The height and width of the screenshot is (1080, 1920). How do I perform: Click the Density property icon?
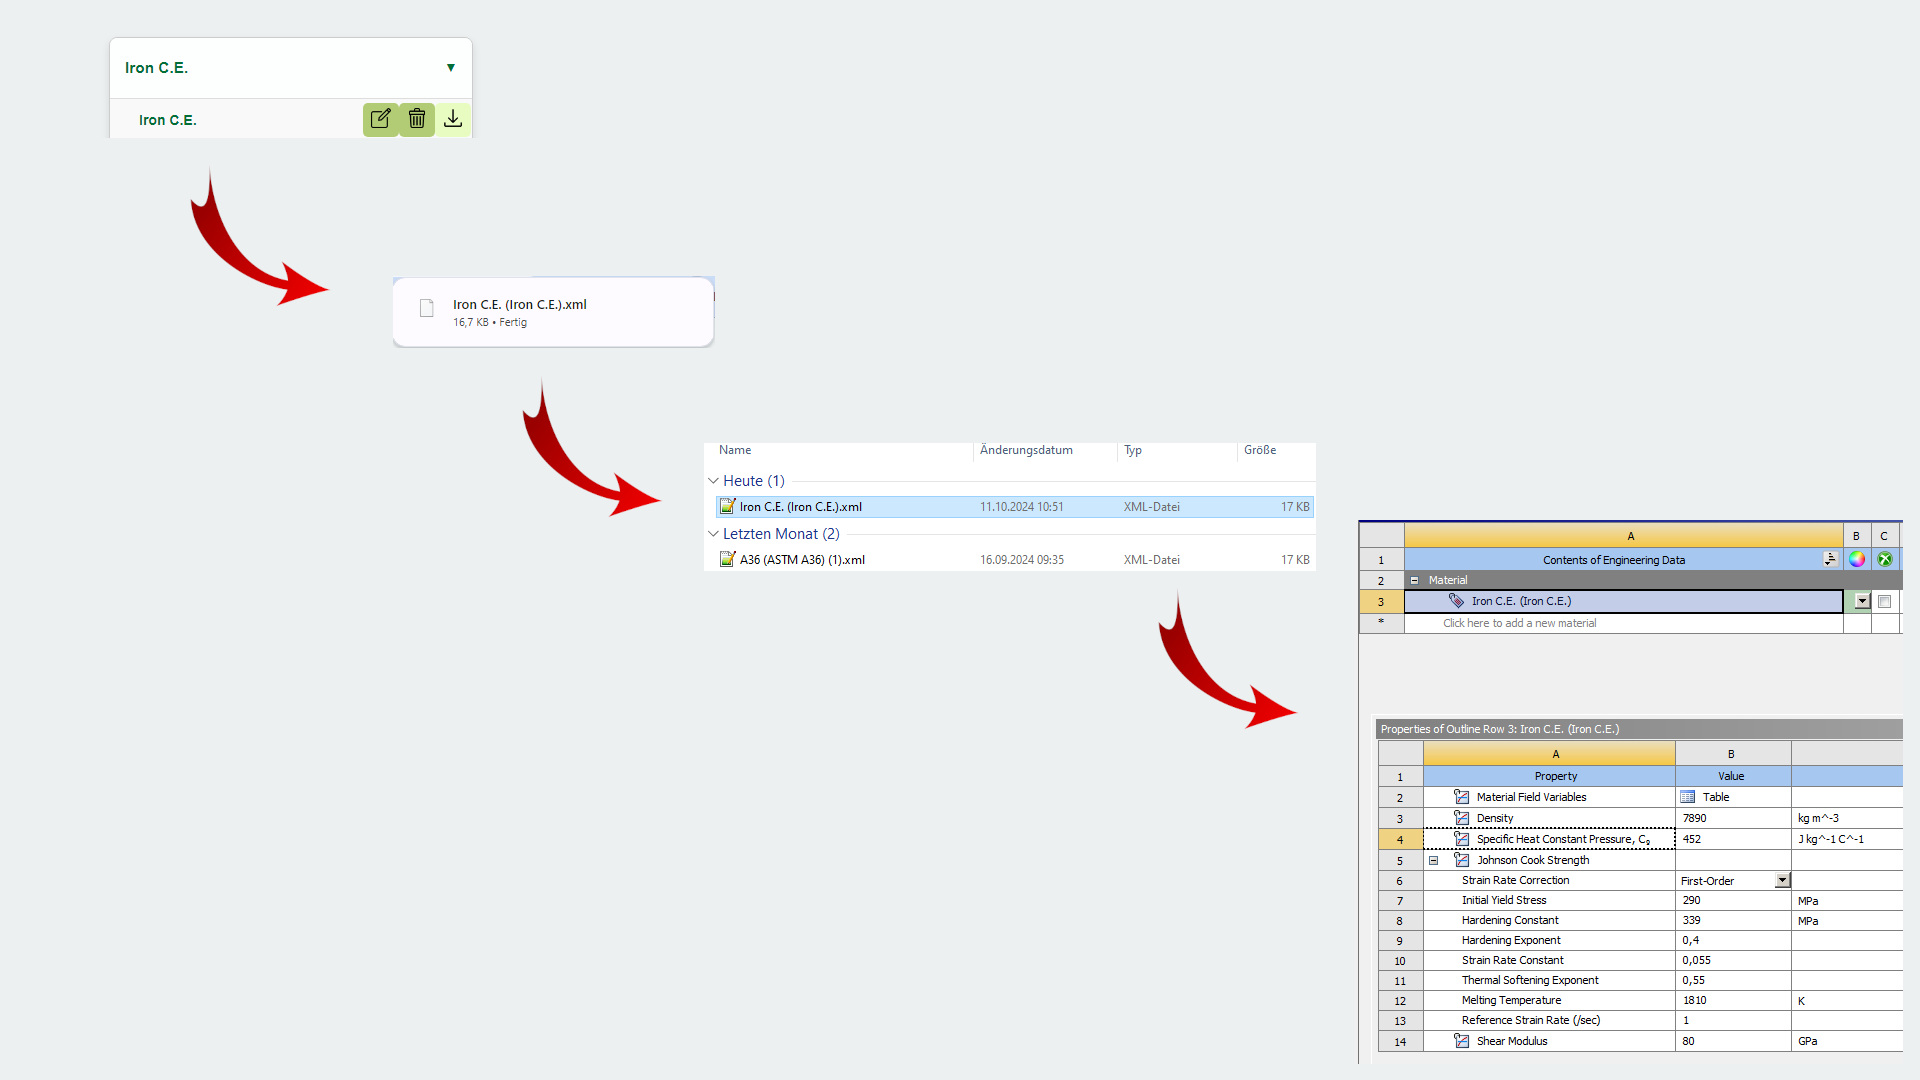(1462, 818)
